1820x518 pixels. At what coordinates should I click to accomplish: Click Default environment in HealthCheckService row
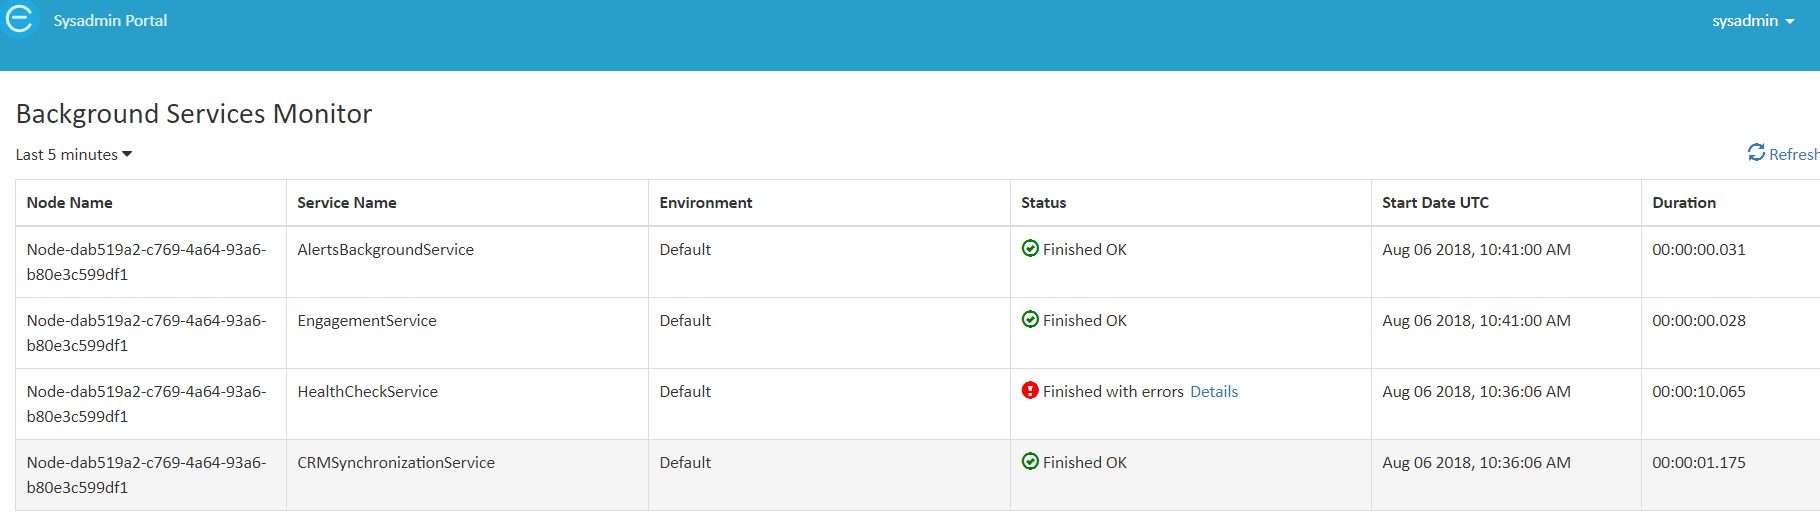[685, 392]
